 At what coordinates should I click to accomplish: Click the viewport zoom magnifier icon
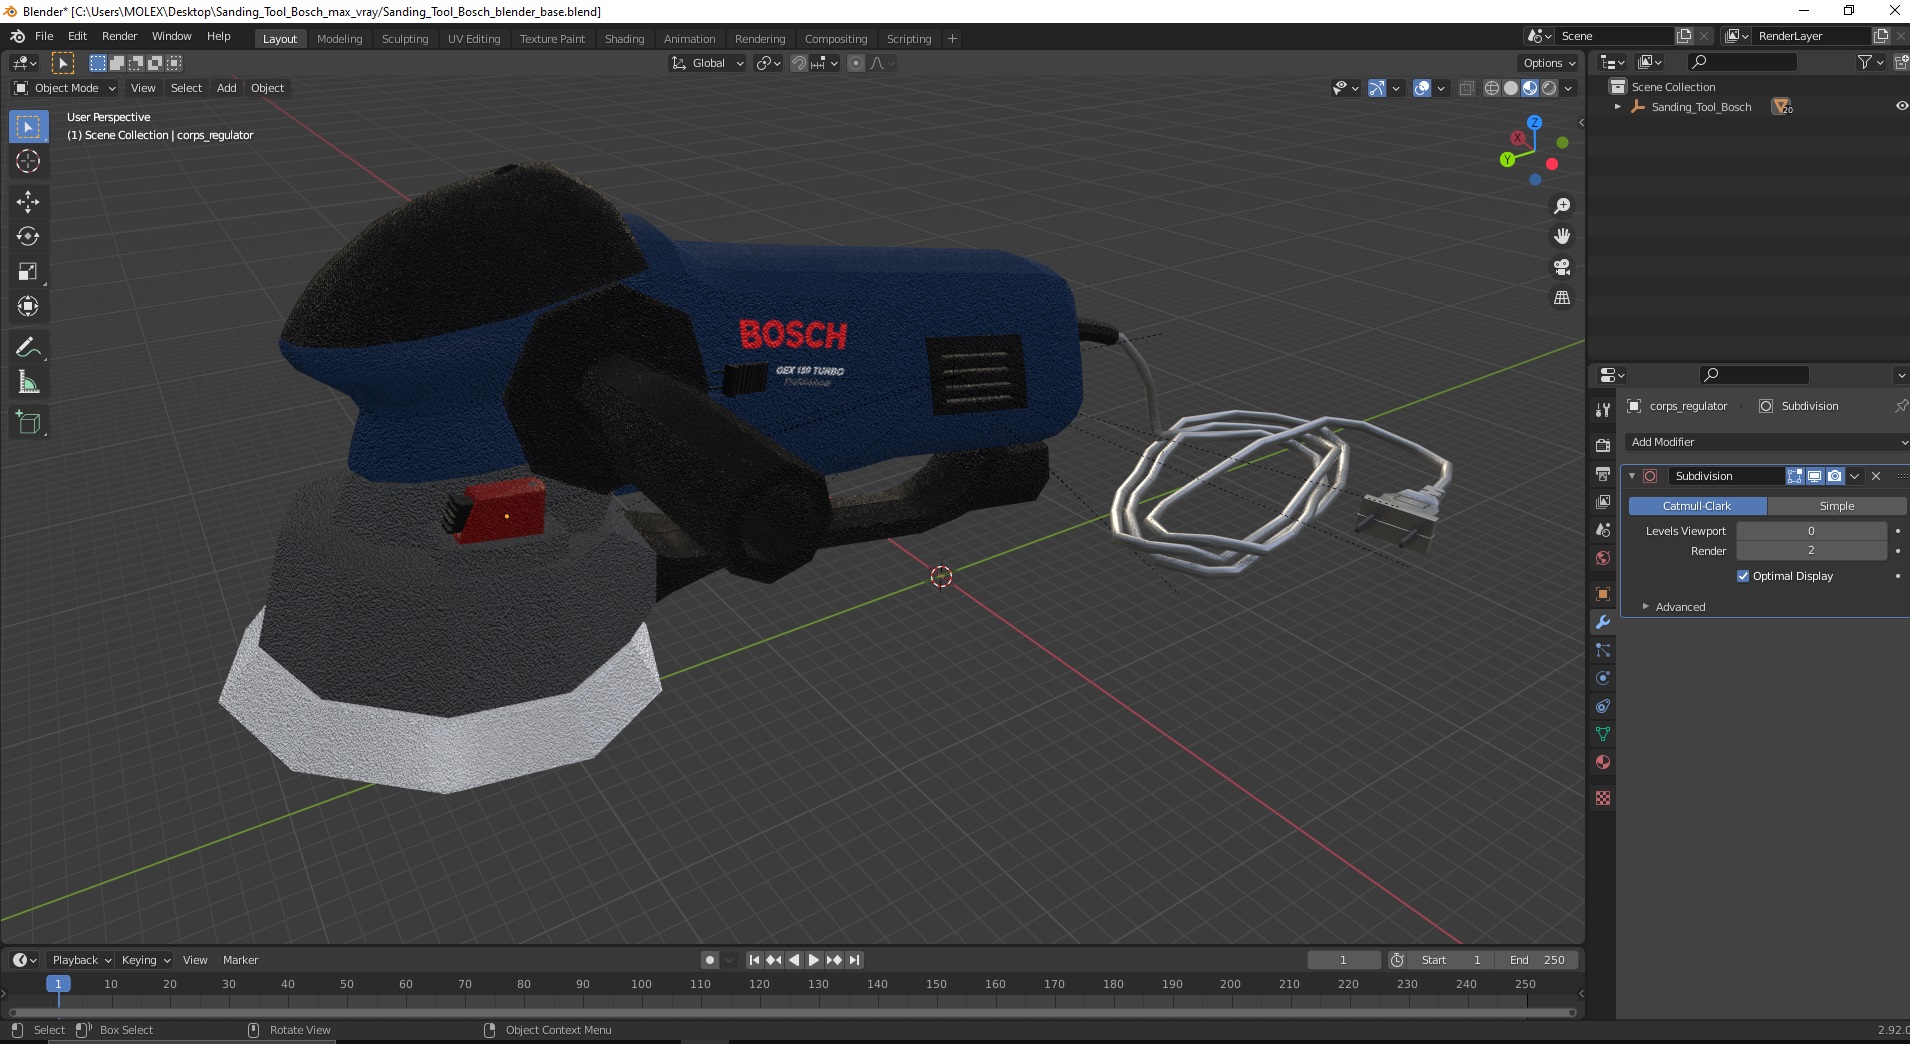(x=1562, y=206)
